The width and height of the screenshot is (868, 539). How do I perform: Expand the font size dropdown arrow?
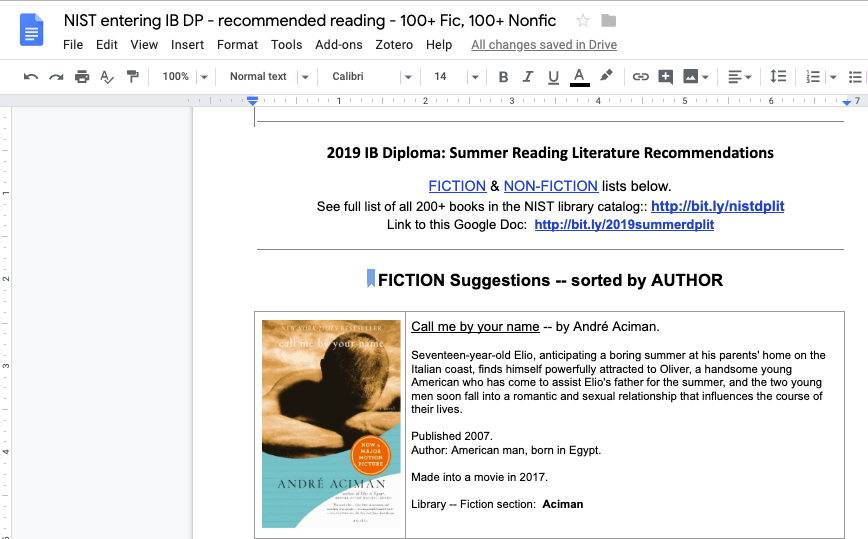475,77
